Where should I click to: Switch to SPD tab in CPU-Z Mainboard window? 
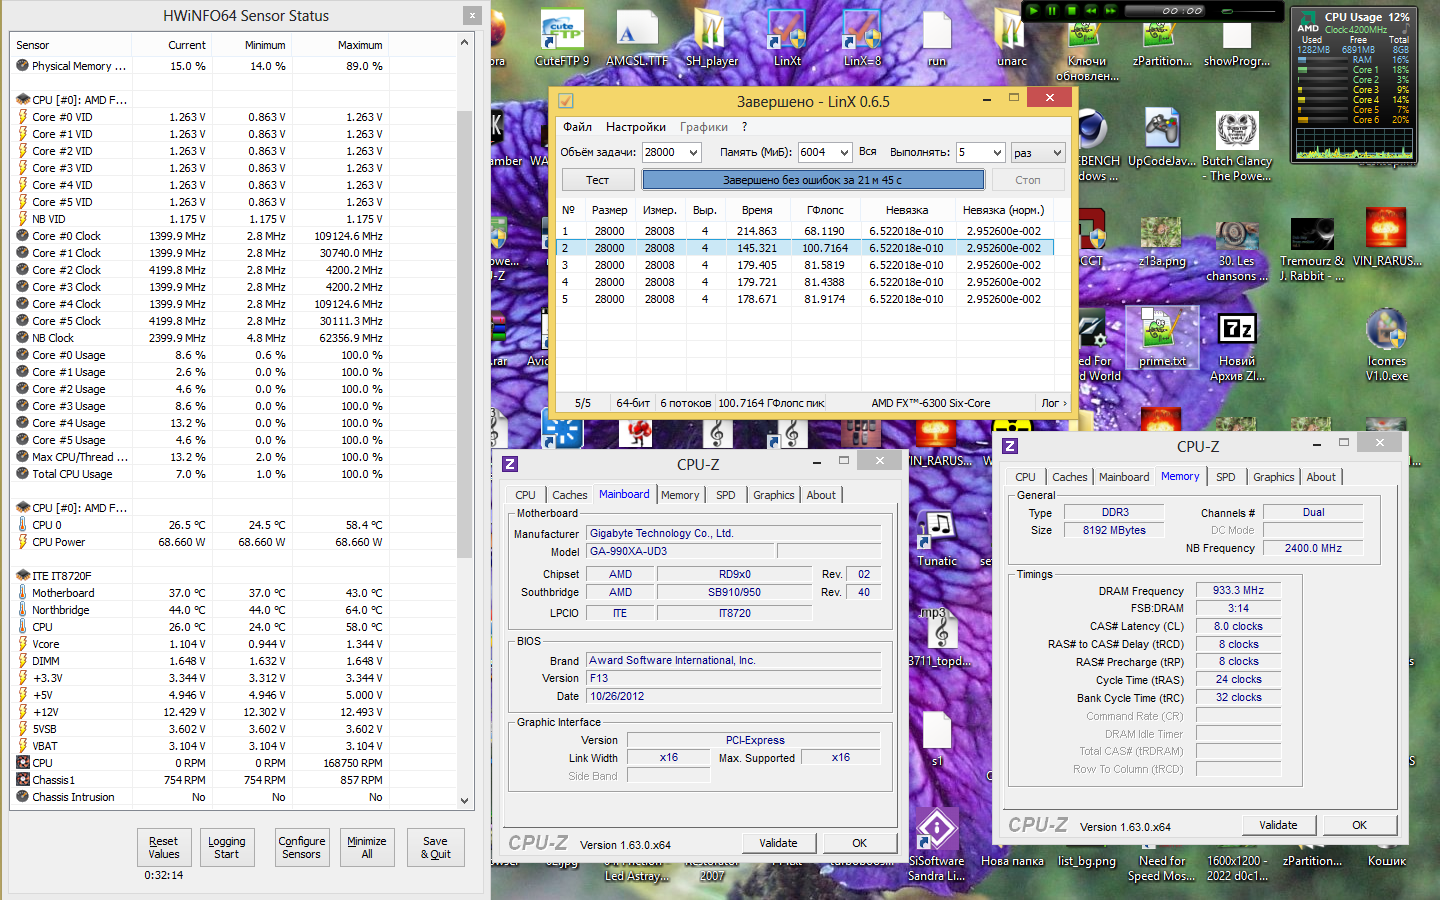click(726, 495)
